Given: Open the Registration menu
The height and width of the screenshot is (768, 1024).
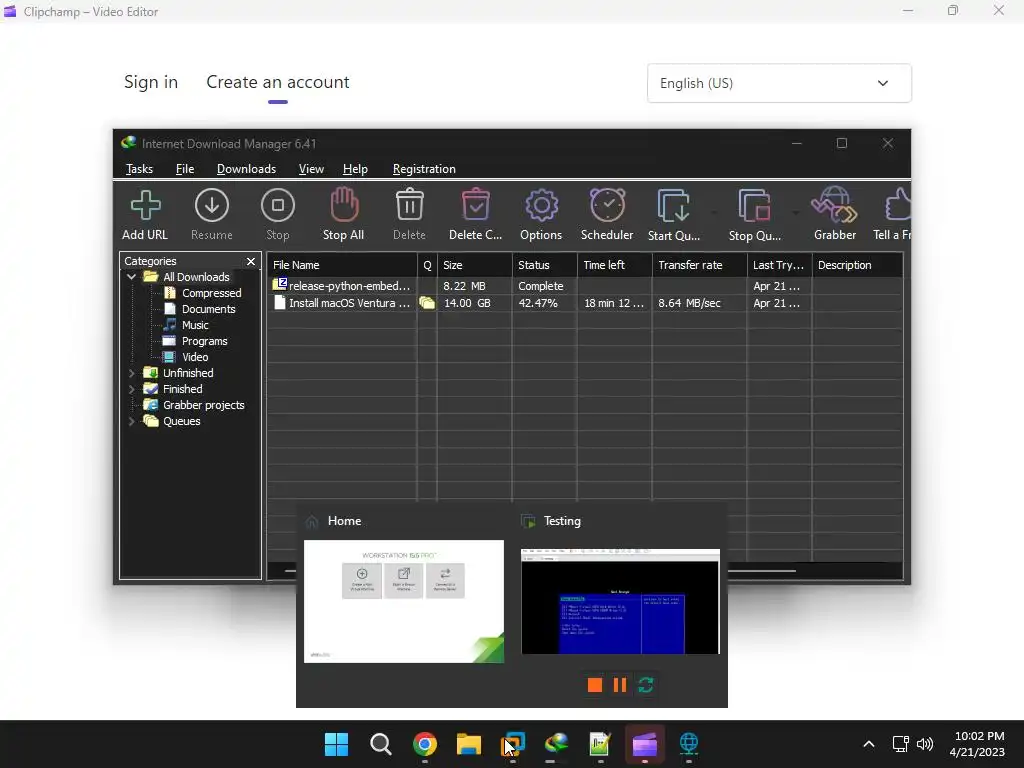Looking at the screenshot, I should click(424, 169).
